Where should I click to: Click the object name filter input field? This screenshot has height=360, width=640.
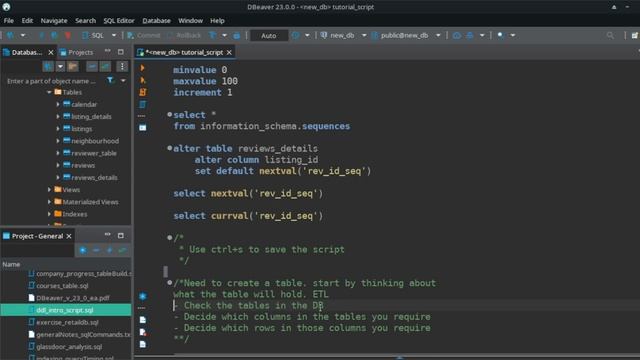pos(54,81)
